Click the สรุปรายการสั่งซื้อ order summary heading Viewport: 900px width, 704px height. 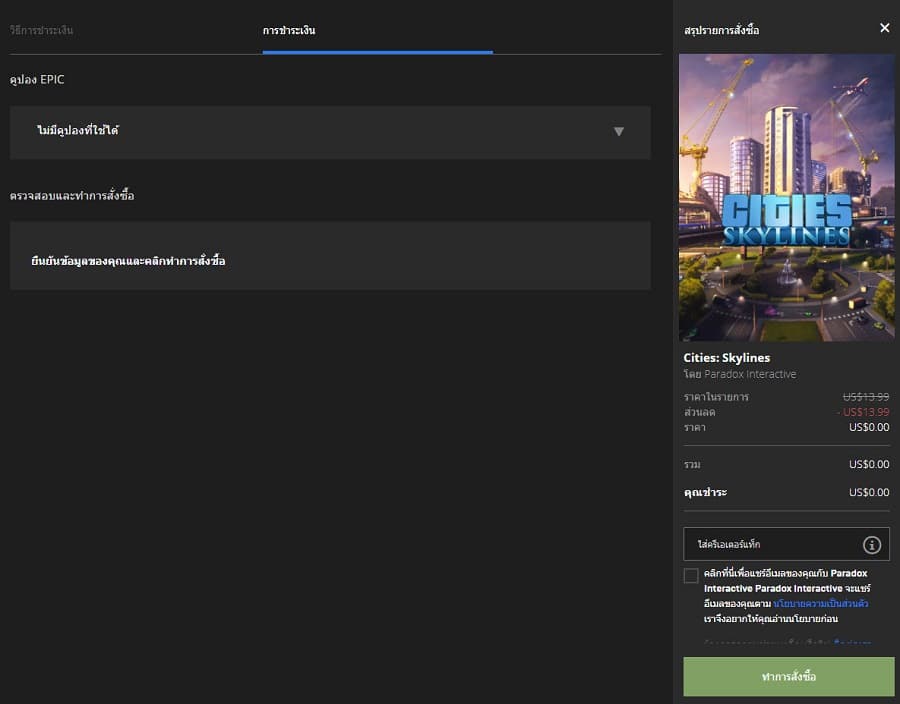(x=721, y=30)
